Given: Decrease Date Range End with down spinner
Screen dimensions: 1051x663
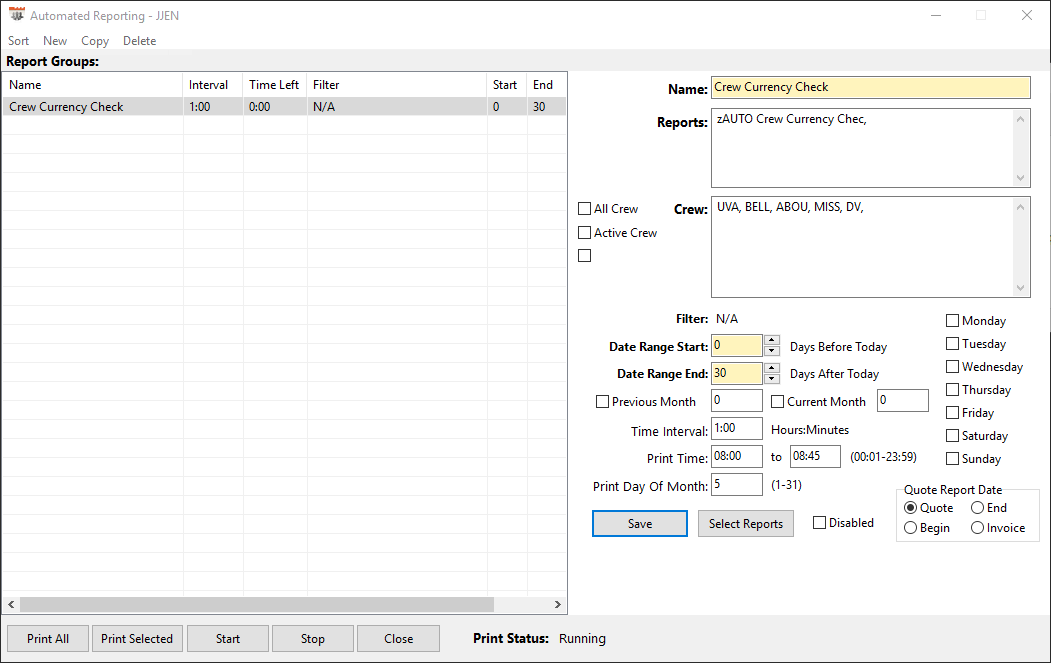Looking at the screenshot, I should tap(772, 379).
